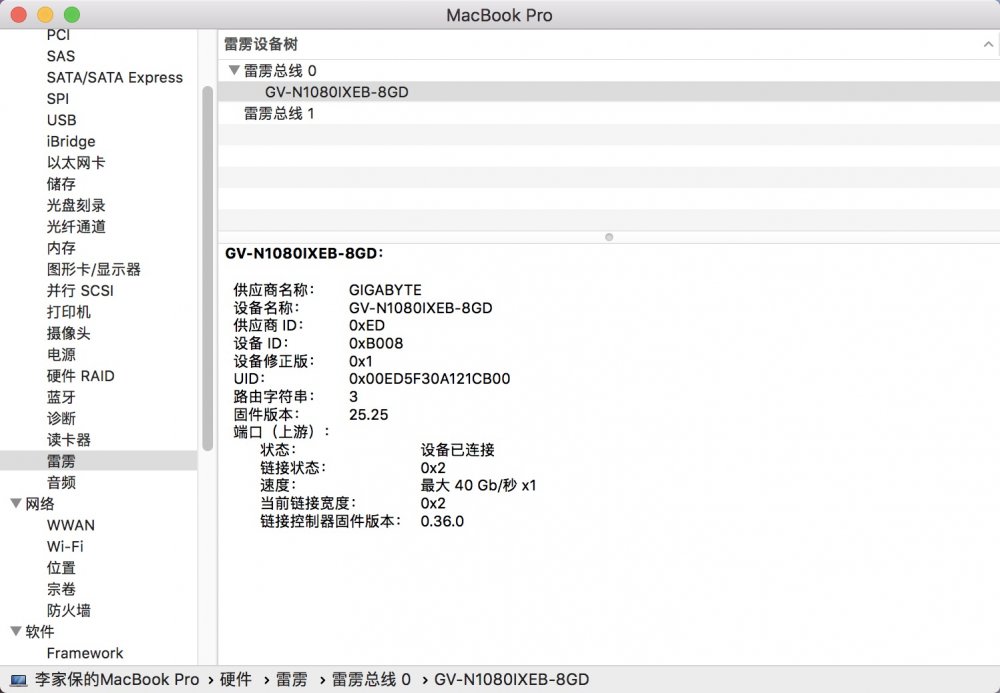Click the UID value 0x00ED5F30A121CB00
The width and height of the screenshot is (1000, 693).
click(430, 379)
